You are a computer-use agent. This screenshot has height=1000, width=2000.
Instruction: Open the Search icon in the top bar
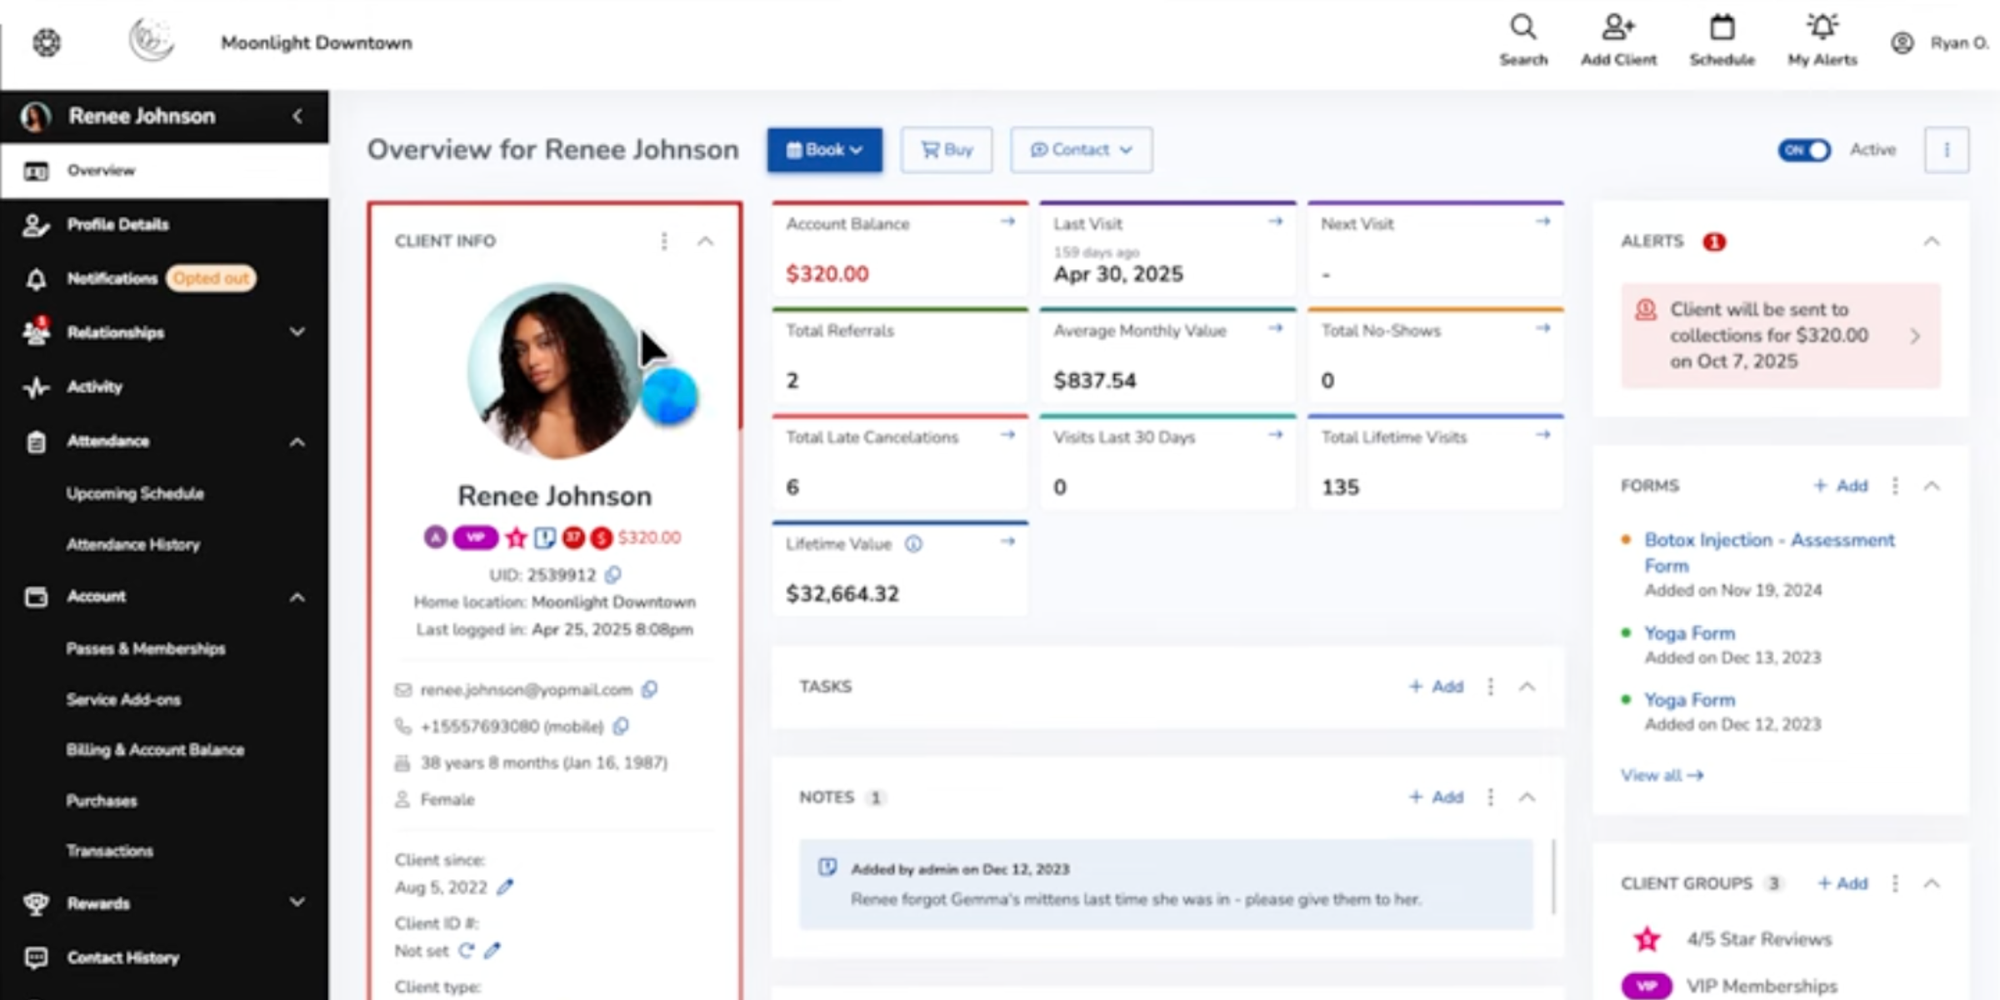point(1523,28)
